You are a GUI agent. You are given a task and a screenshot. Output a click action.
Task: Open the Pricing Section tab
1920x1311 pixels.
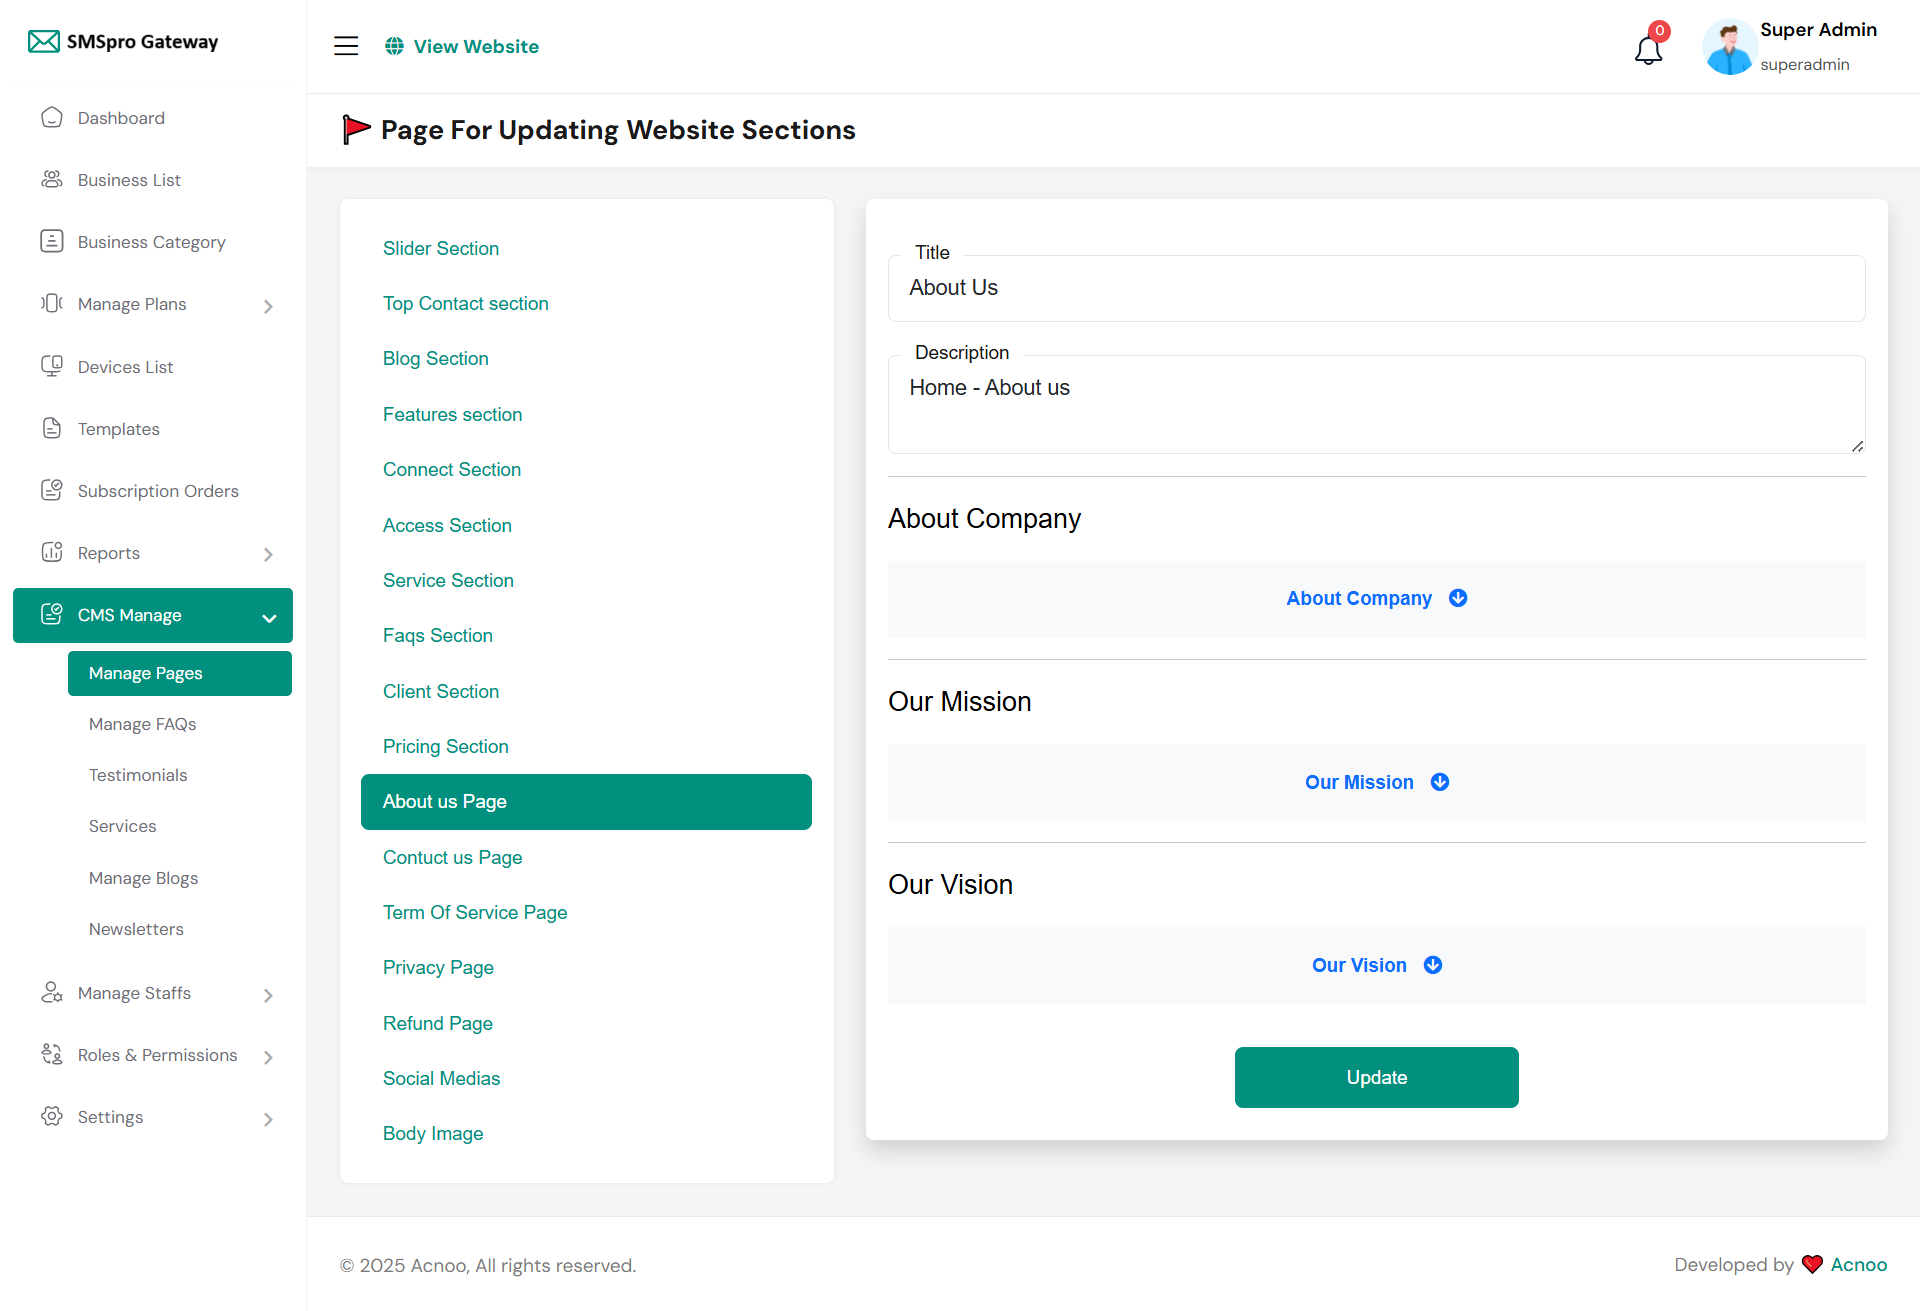(x=446, y=746)
